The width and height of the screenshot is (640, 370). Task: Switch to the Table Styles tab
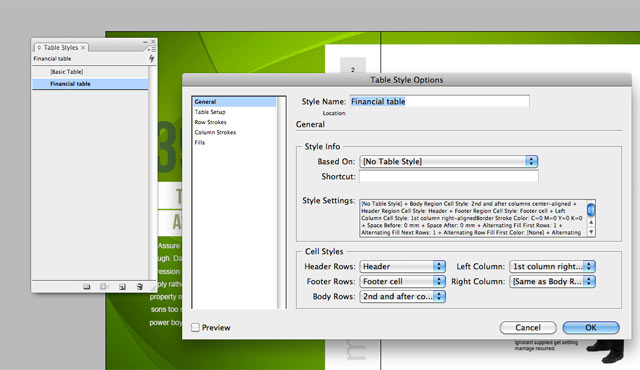[x=60, y=47]
